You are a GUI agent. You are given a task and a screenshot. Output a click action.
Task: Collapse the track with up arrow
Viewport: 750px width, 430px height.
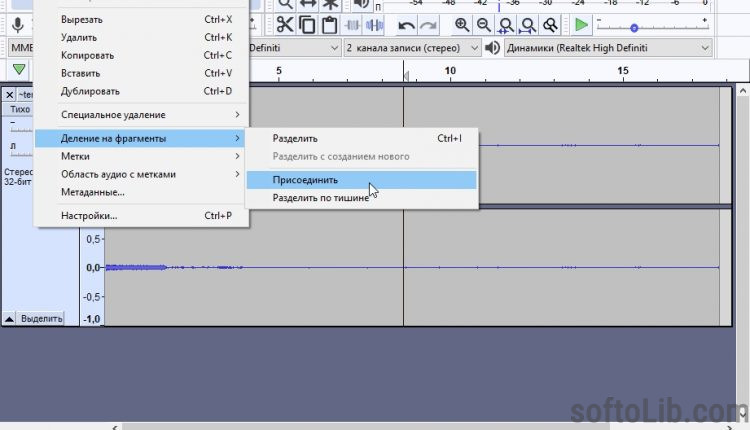click(x=9, y=319)
